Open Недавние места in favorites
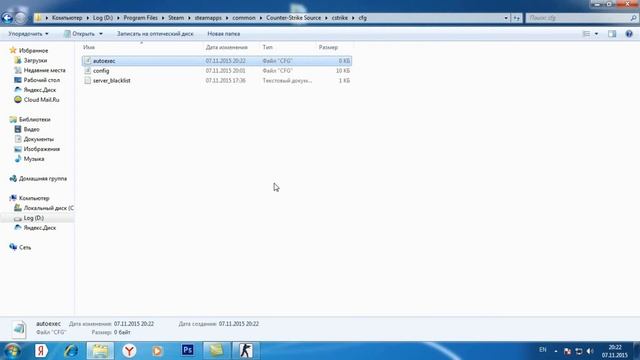This screenshot has width=640, height=360. point(44,70)
